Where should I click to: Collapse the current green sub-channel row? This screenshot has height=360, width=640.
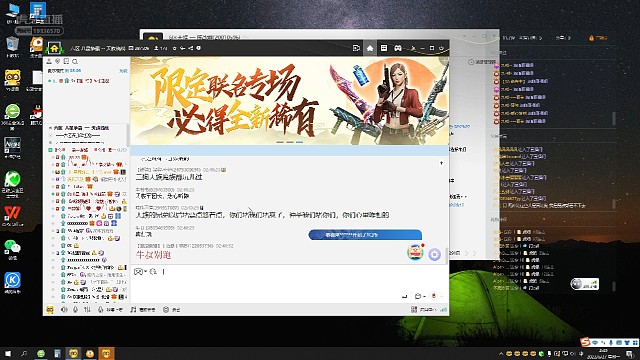pyautogui.click(x=50, y=150)
